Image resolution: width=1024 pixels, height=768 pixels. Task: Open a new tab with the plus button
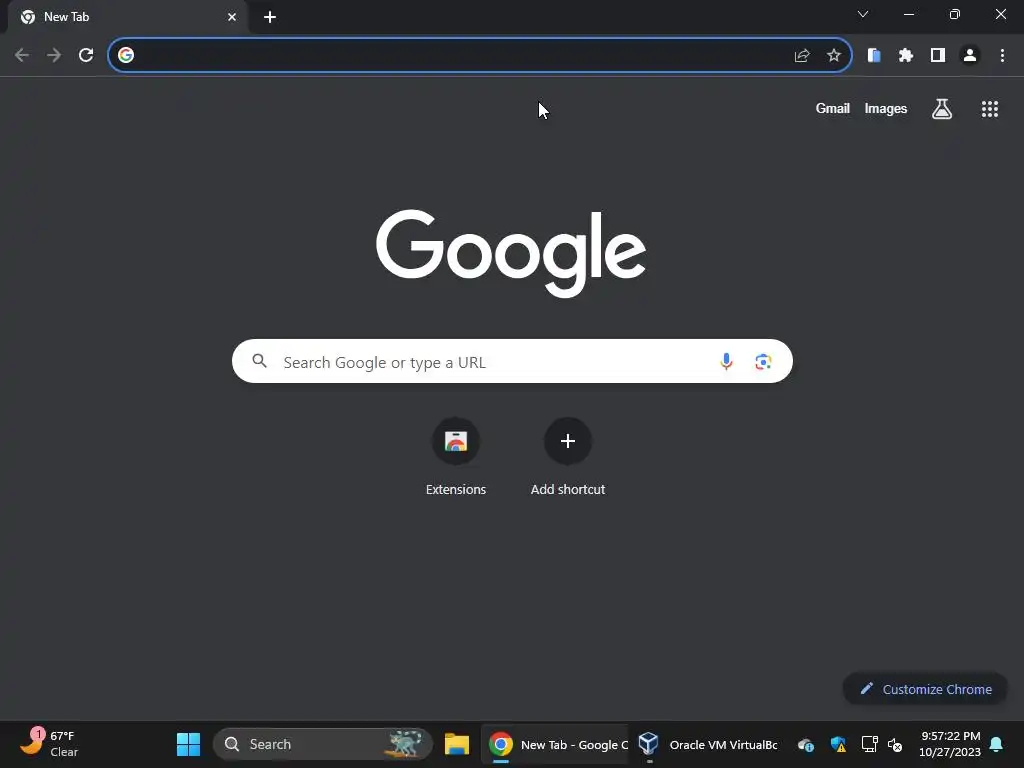(270, 17)
